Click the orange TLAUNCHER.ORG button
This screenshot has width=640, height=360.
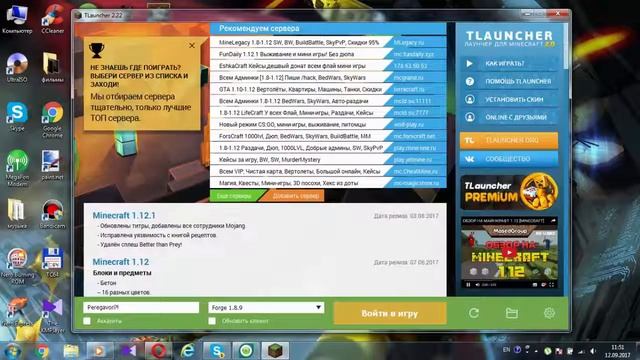[x=509, y=140]
